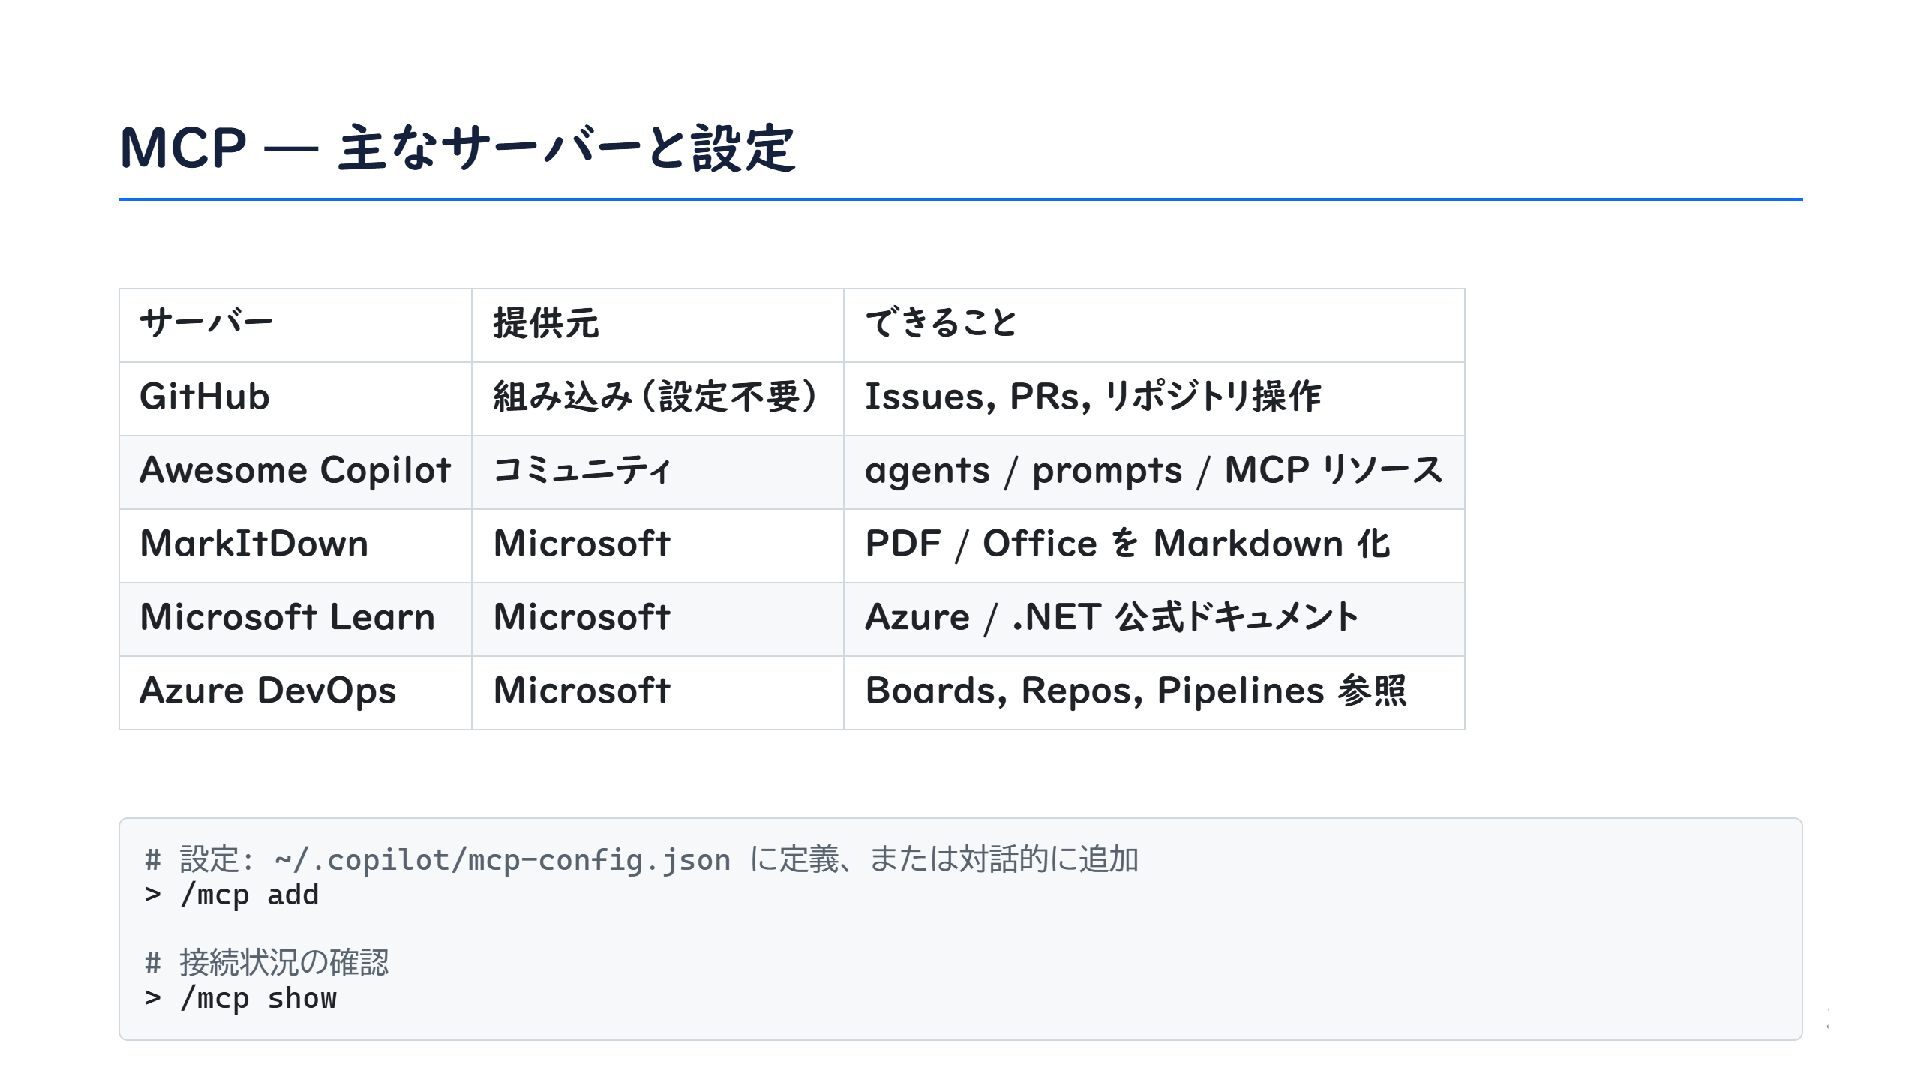The width and height of the screenshot is (1920, 1080).
Task: Click the "/mcp show" command line
Action: point(258,998)
